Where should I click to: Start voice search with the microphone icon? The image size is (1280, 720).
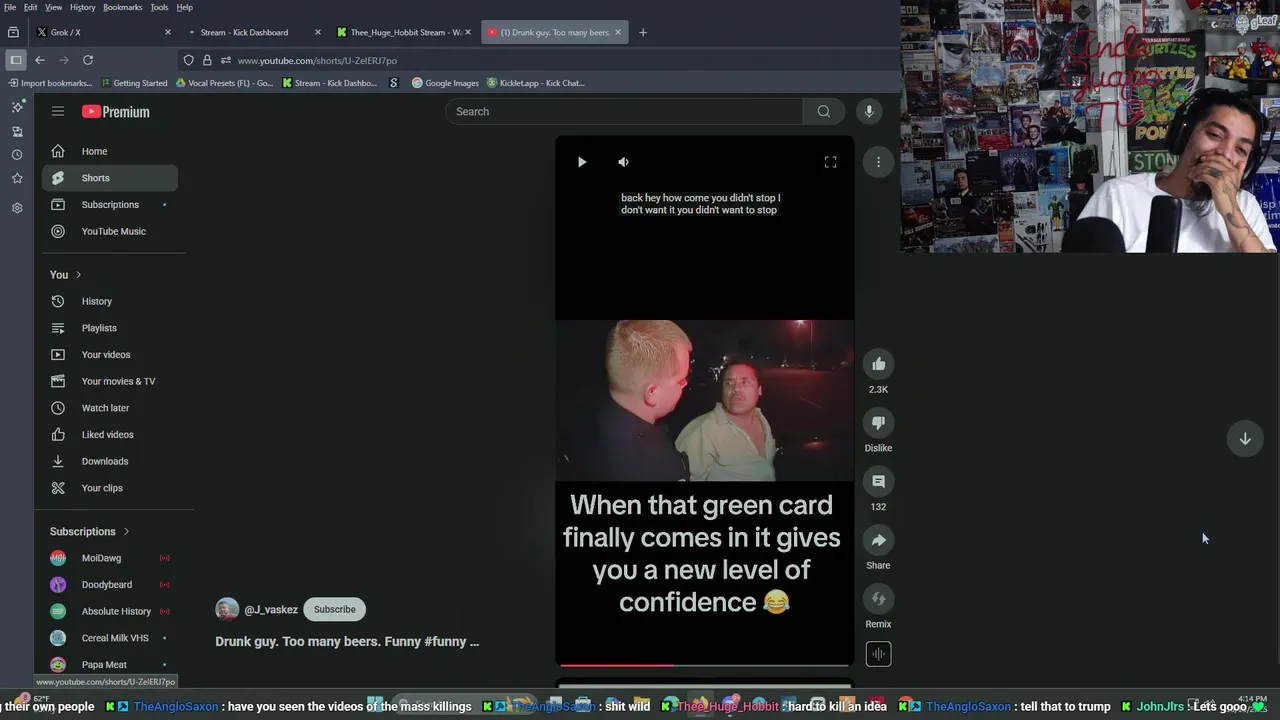869,111
